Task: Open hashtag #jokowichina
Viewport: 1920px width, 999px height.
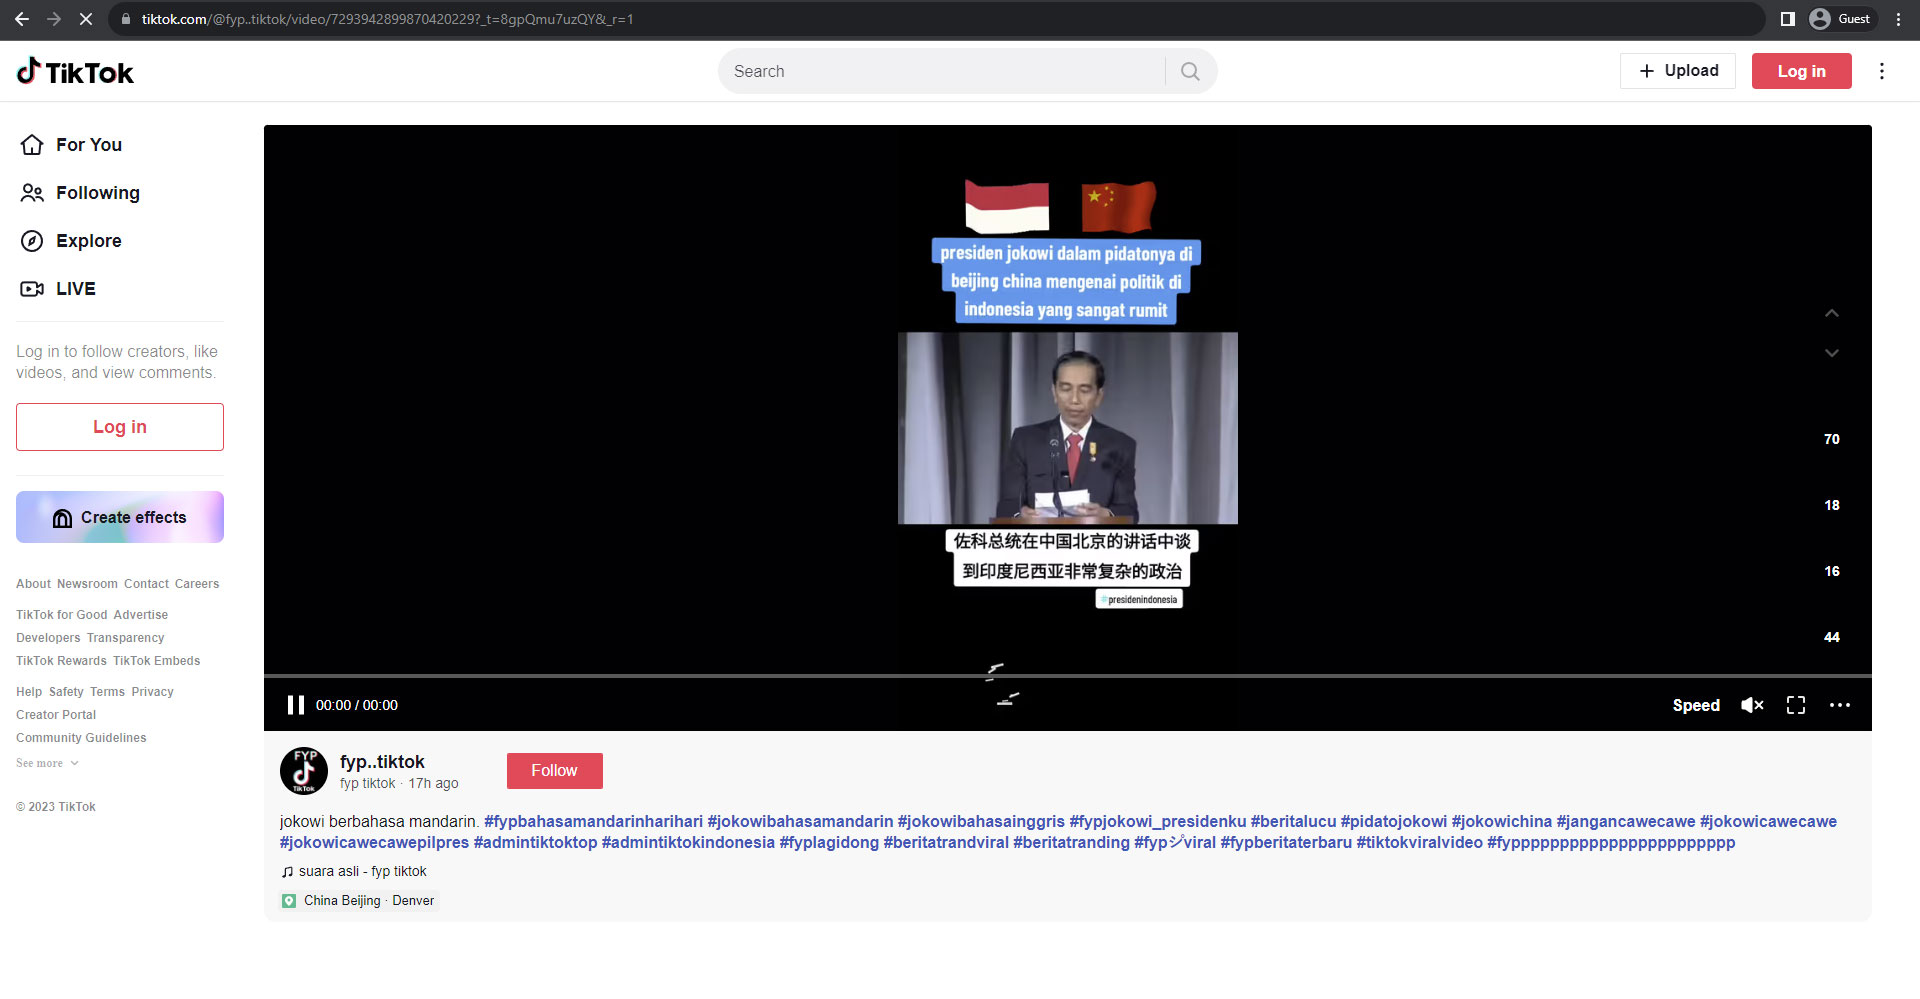Action: tap(1501, 821)
